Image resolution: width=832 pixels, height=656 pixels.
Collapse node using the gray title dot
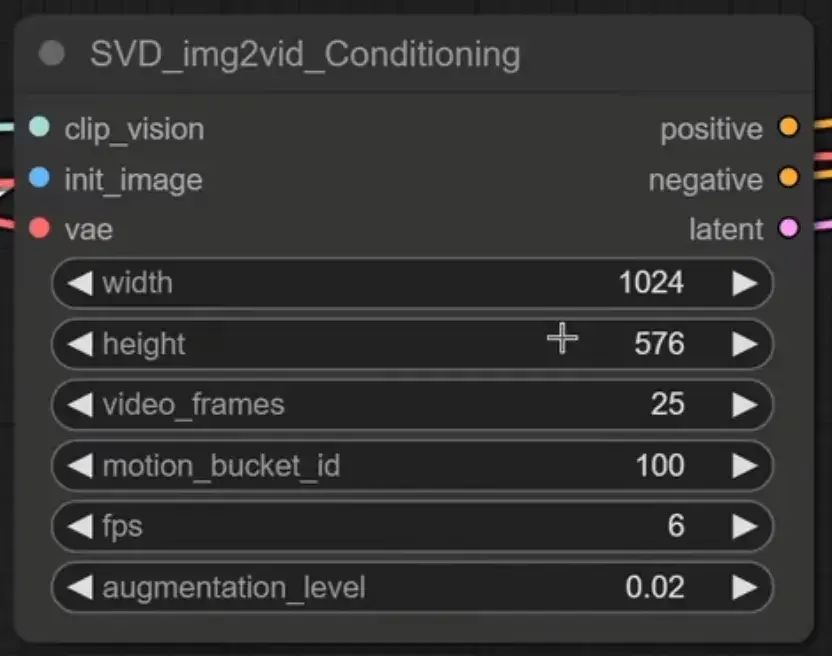[x=51, y=54]
